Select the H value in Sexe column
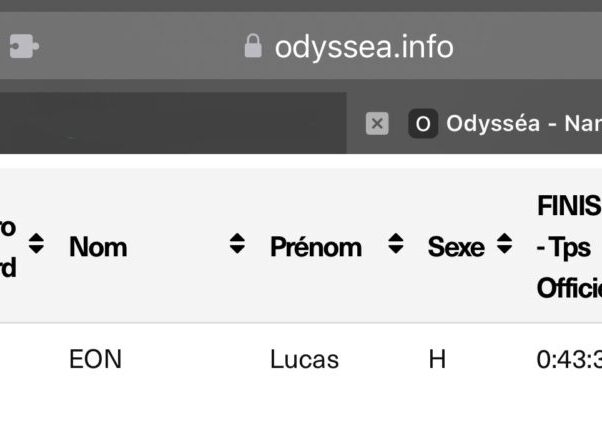This screenshot has width=602, height=421. [x=437, y=359]
